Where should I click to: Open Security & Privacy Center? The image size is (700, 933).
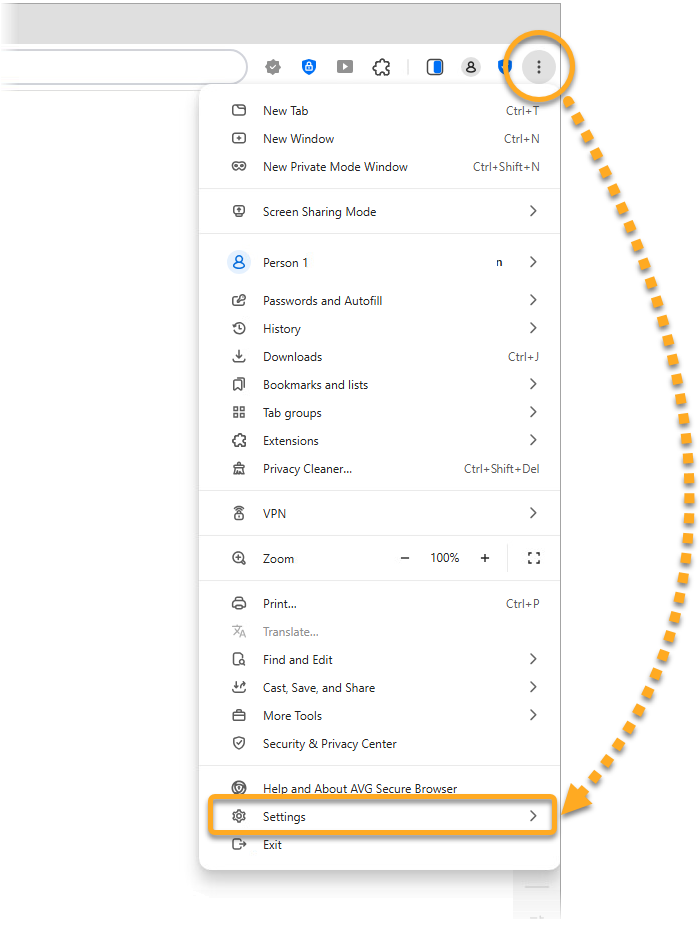pos(329,744)
